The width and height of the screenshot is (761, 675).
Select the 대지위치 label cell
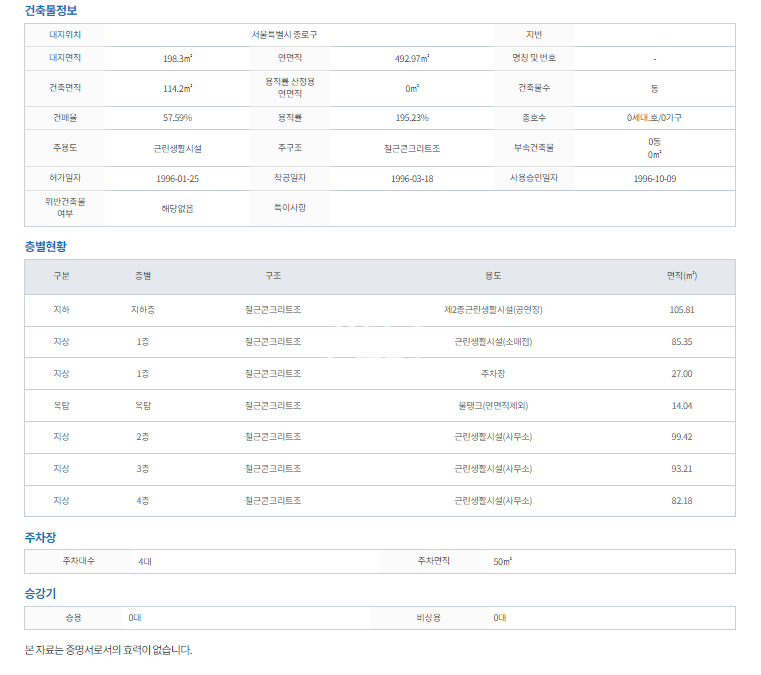(x=65, y=34)
